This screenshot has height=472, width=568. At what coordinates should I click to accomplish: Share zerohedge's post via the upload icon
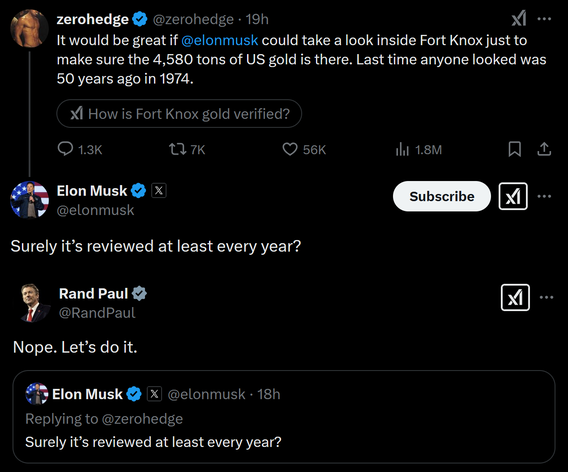pyautogui.click(x=544, y=149)
